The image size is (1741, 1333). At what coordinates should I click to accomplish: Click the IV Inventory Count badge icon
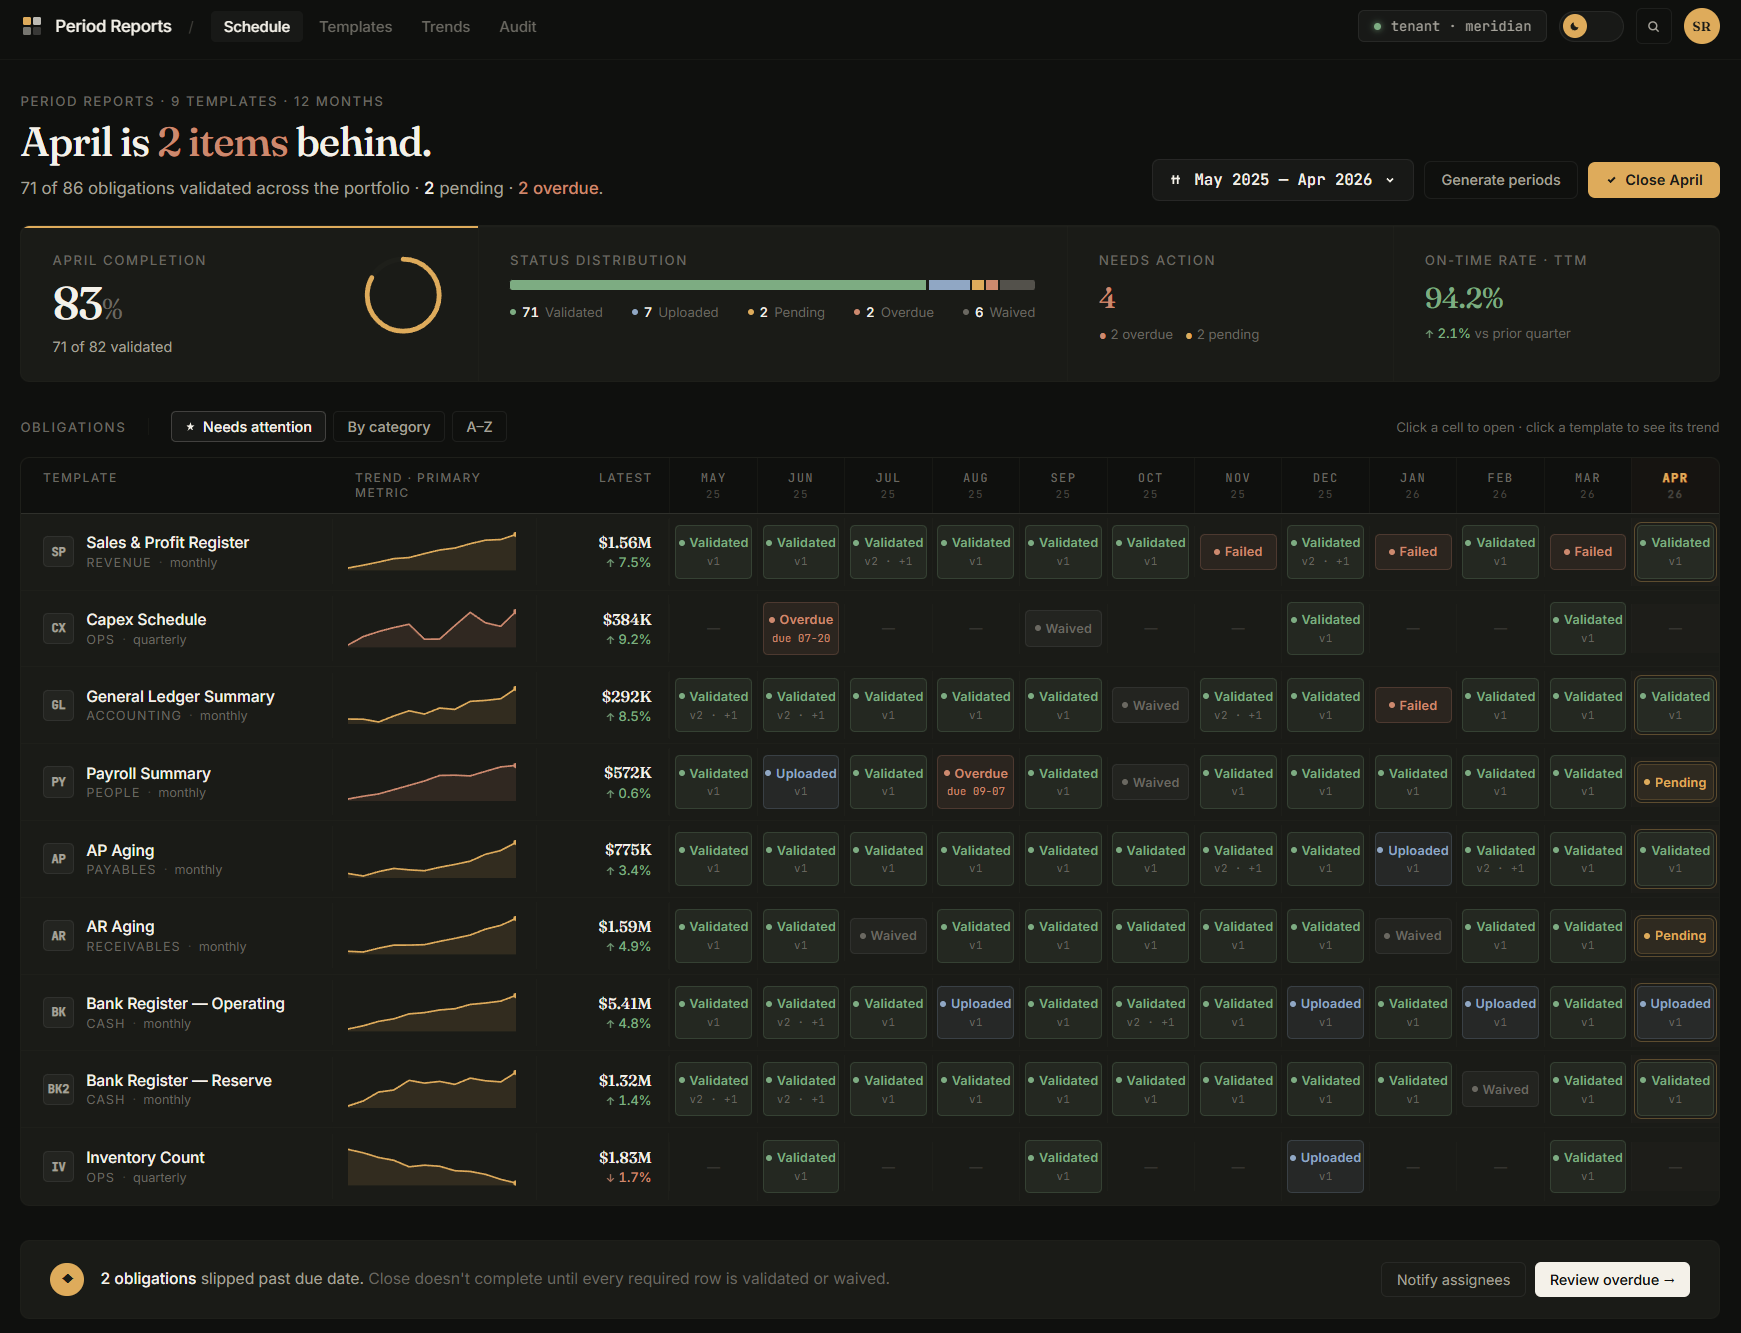coord(59,1167)
